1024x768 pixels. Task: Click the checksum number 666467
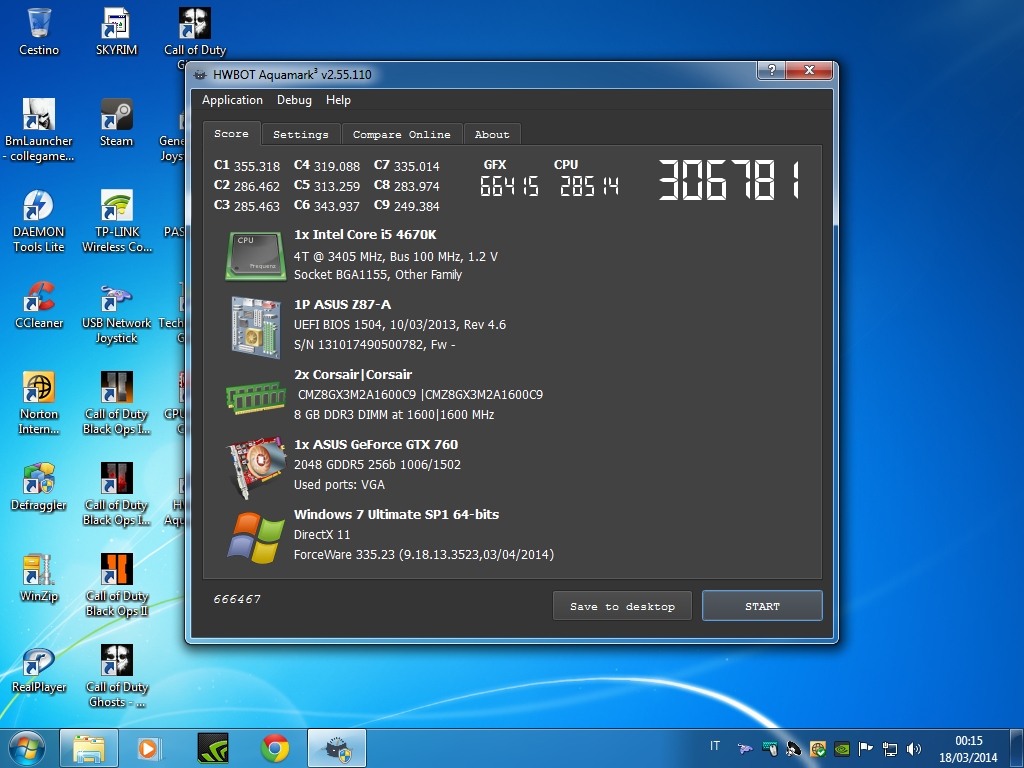coord(237,599)
